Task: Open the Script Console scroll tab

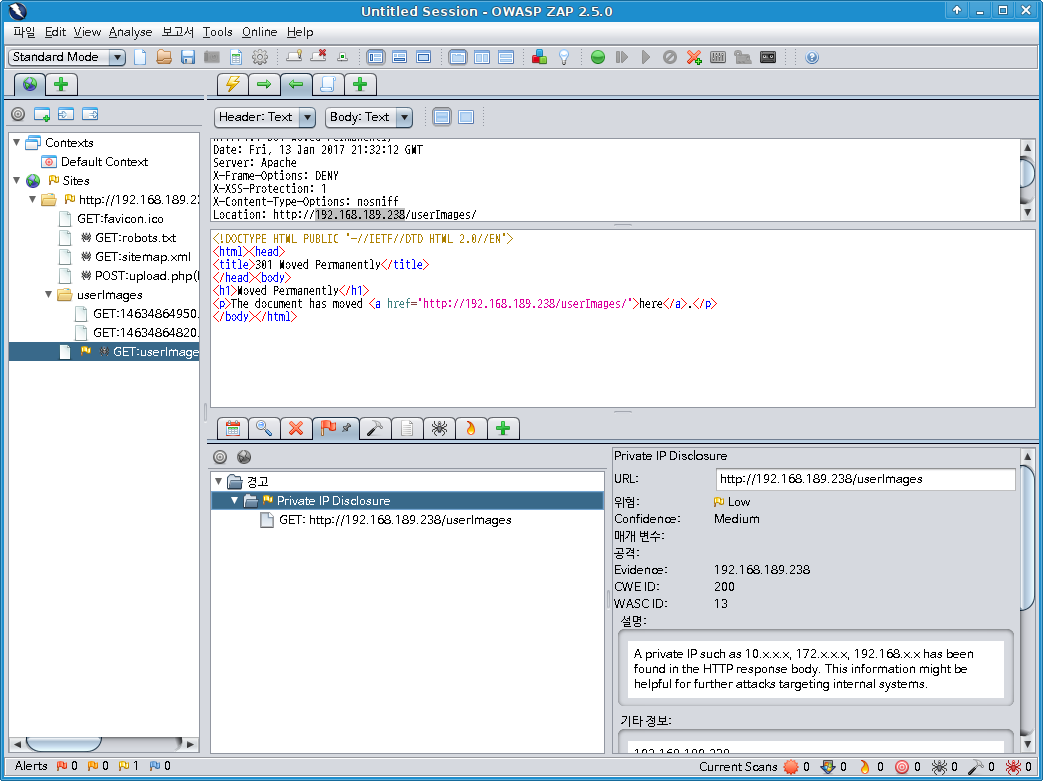Action: [x=328, y=84]
